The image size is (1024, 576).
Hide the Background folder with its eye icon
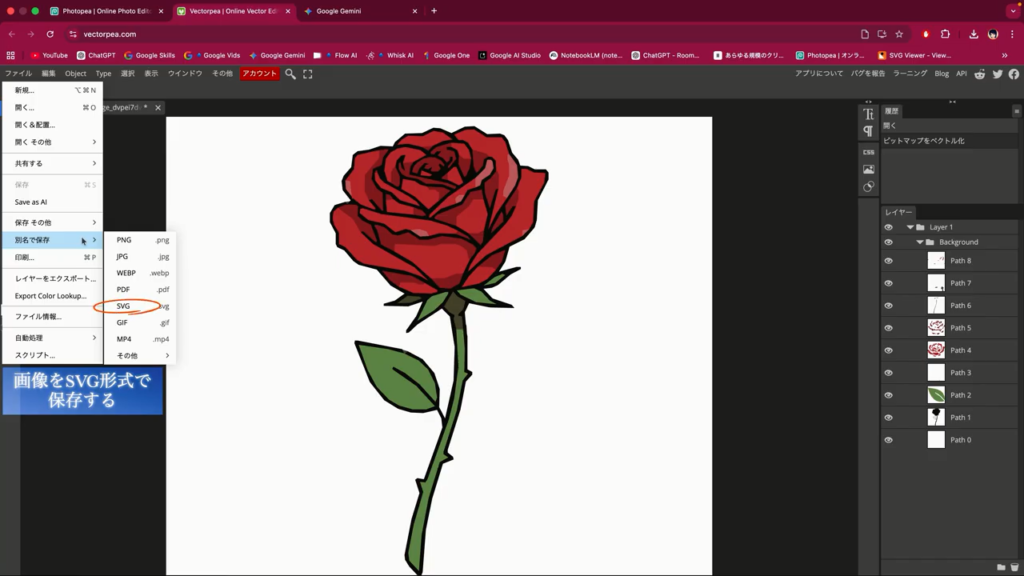pyautogui.click(x=888, y=242)
